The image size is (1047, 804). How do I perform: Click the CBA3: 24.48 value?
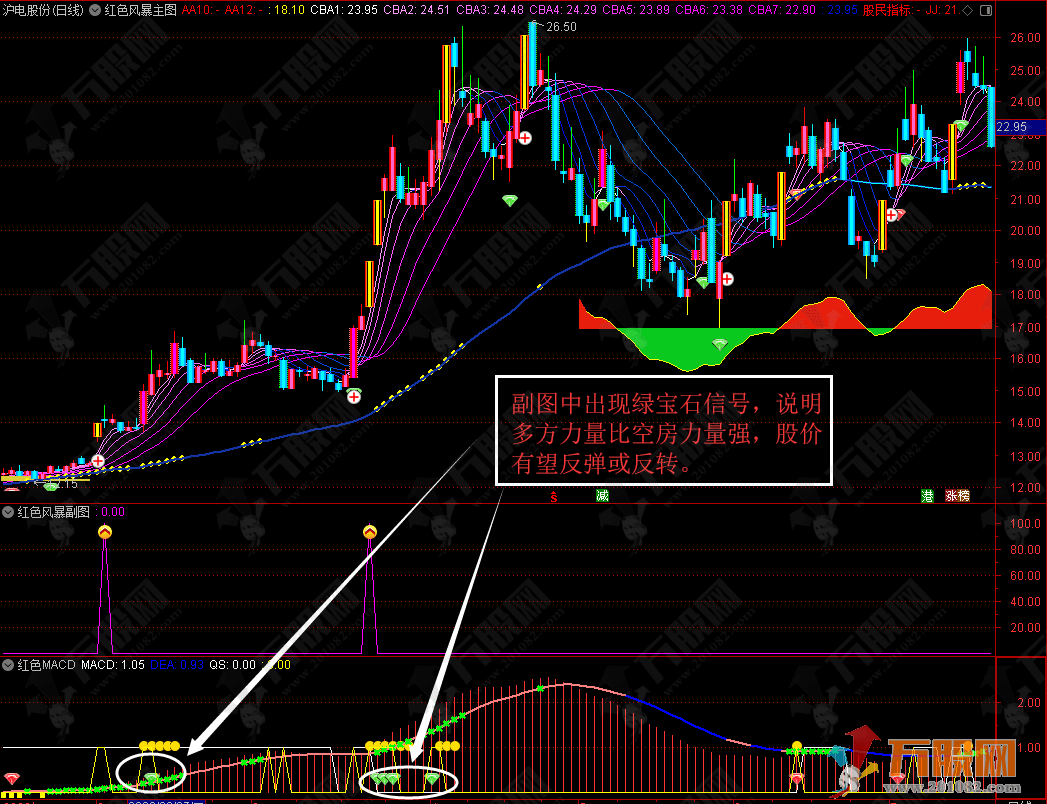490,10
